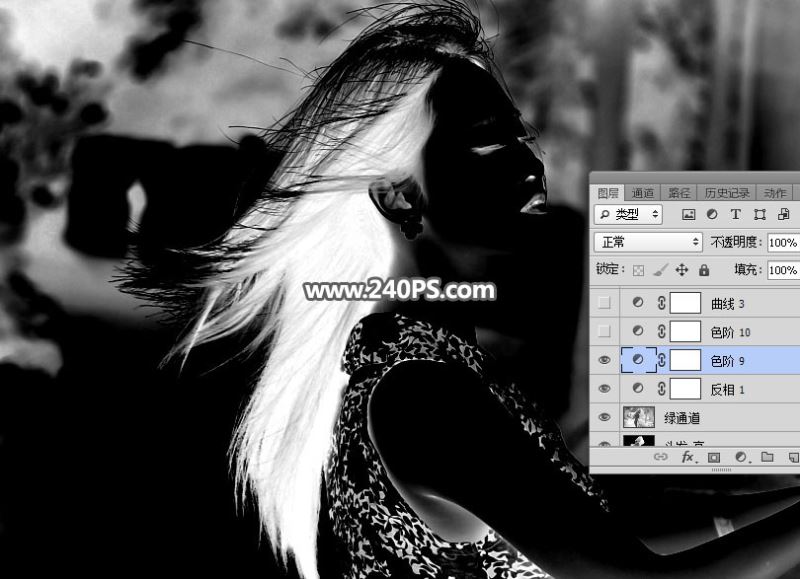Filter layers by pixel image type
Screen dimensions: 800x579
(x=688, y=215)
